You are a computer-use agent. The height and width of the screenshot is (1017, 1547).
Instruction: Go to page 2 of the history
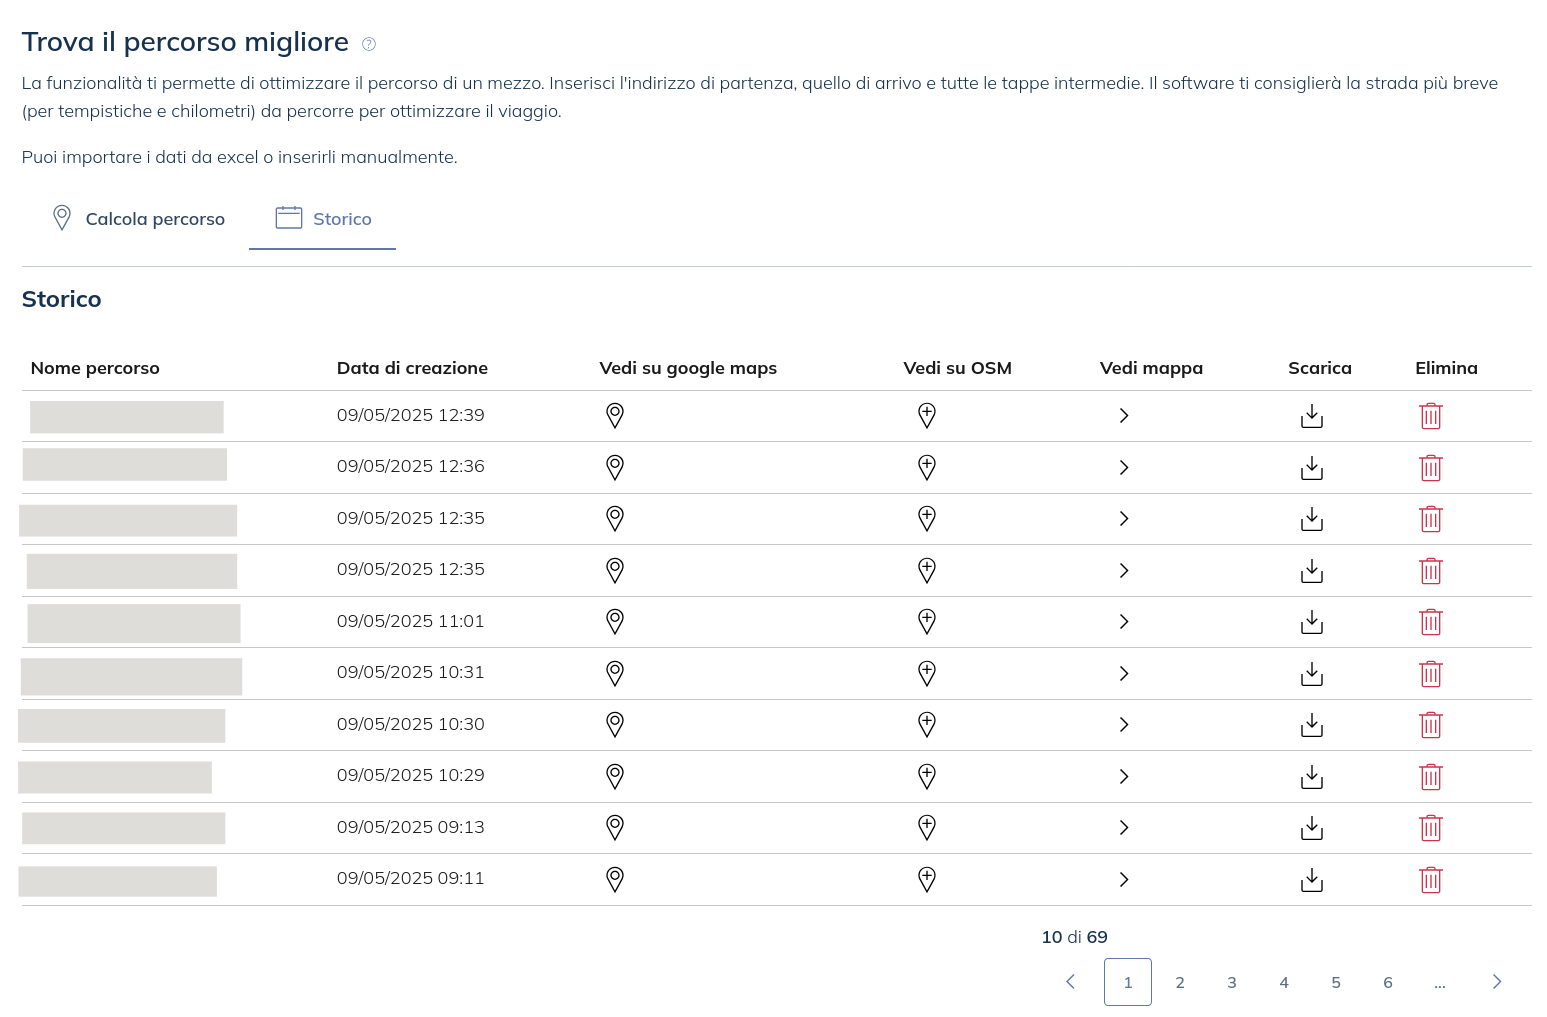pos(1180,983)
